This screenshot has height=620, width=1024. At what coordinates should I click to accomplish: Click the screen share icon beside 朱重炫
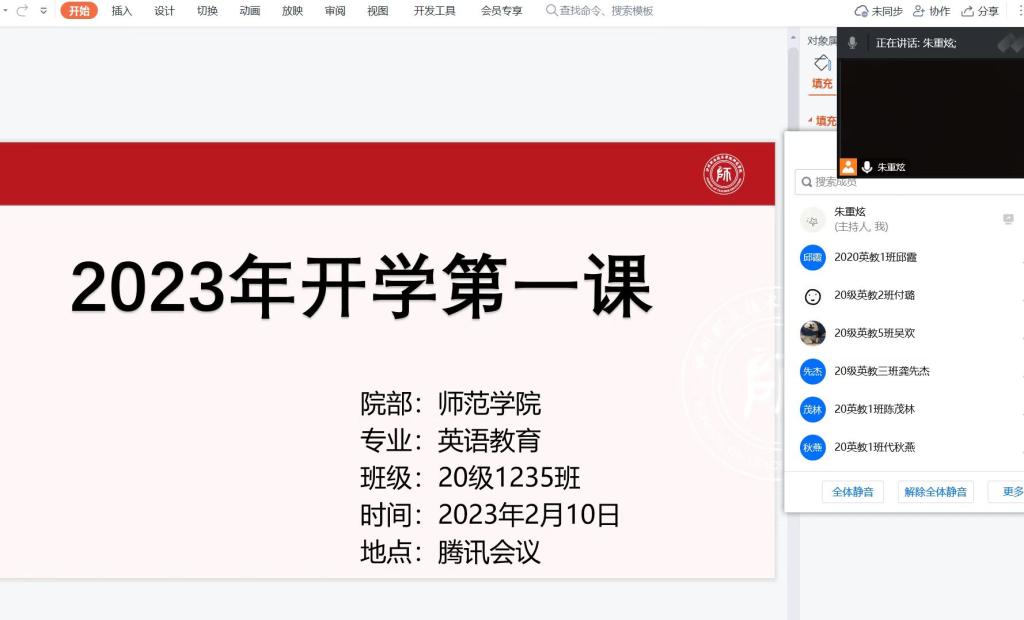click(x=1008, y=219)
